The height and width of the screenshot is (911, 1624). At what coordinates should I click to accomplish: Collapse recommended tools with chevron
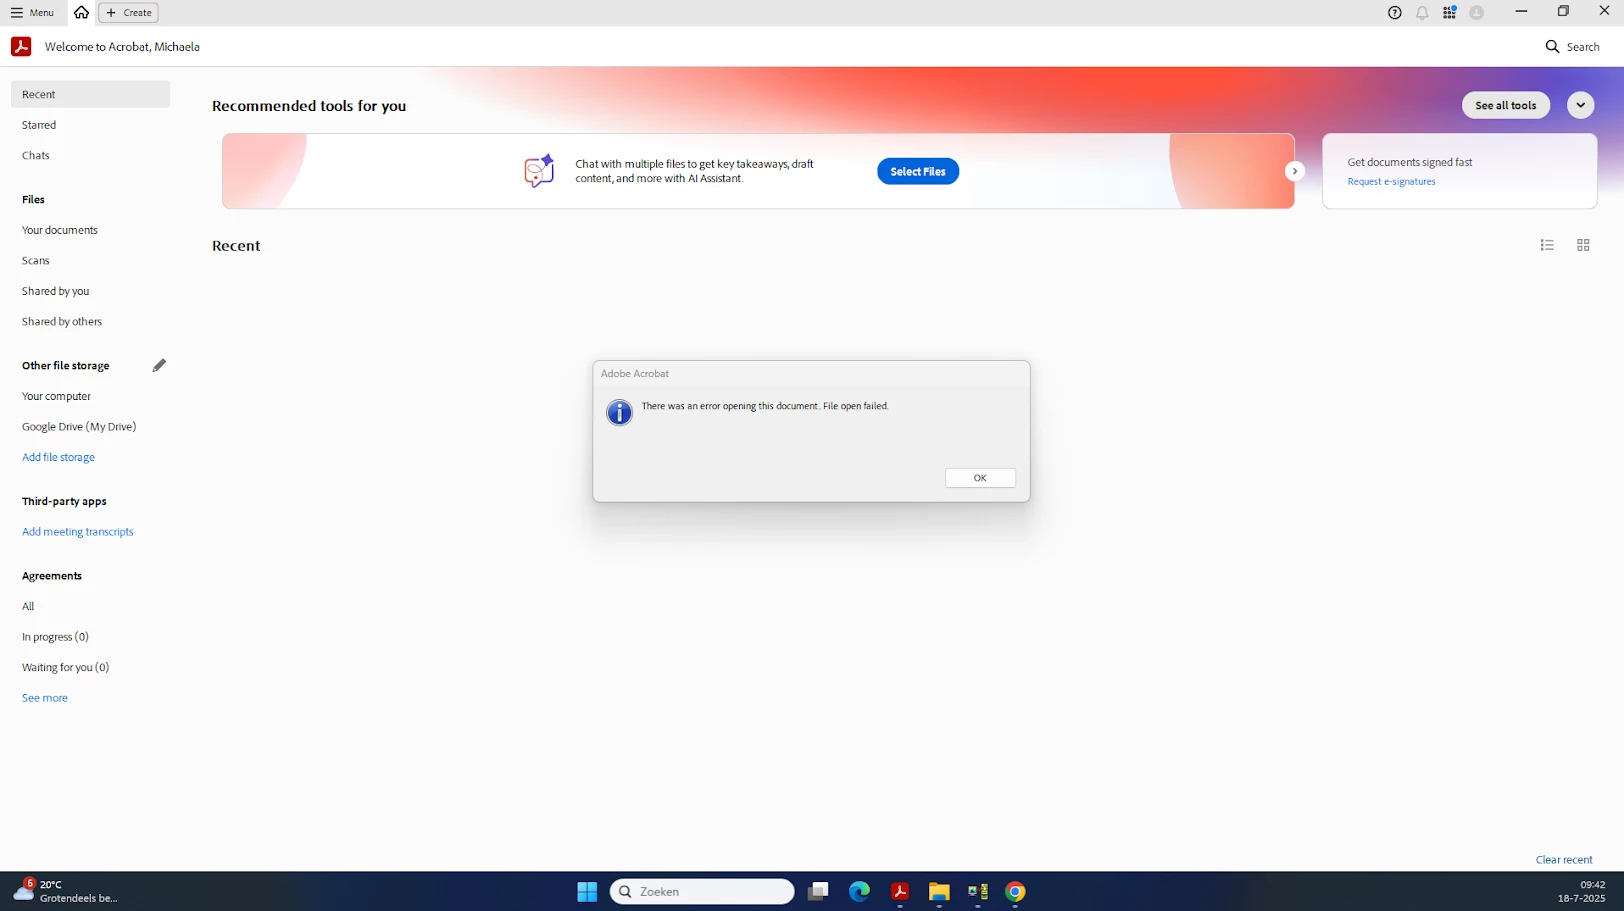(1580, 105)
